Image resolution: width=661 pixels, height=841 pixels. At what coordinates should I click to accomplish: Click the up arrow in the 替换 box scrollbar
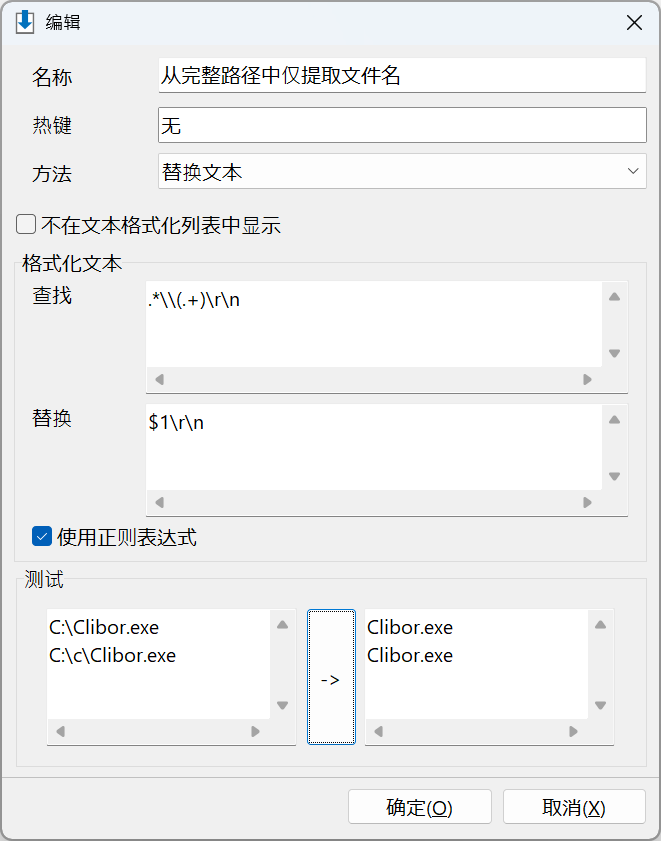(x=614, y=420)
